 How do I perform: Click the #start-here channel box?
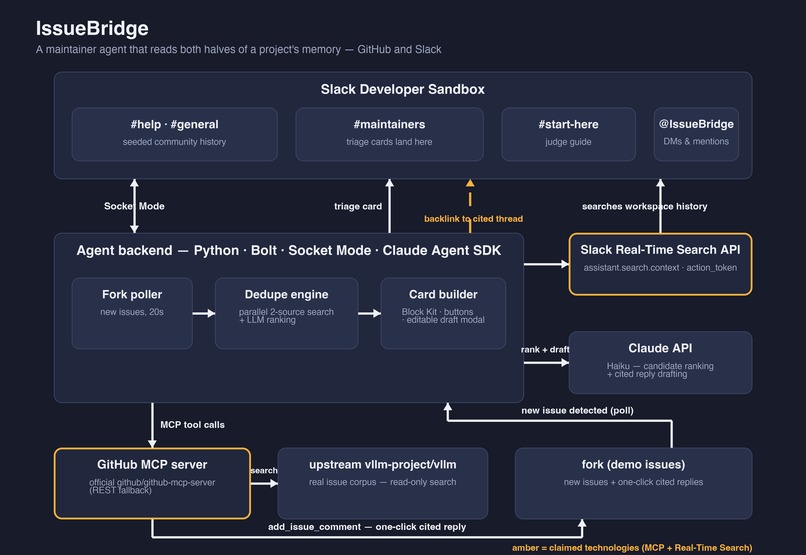(568, 134)
